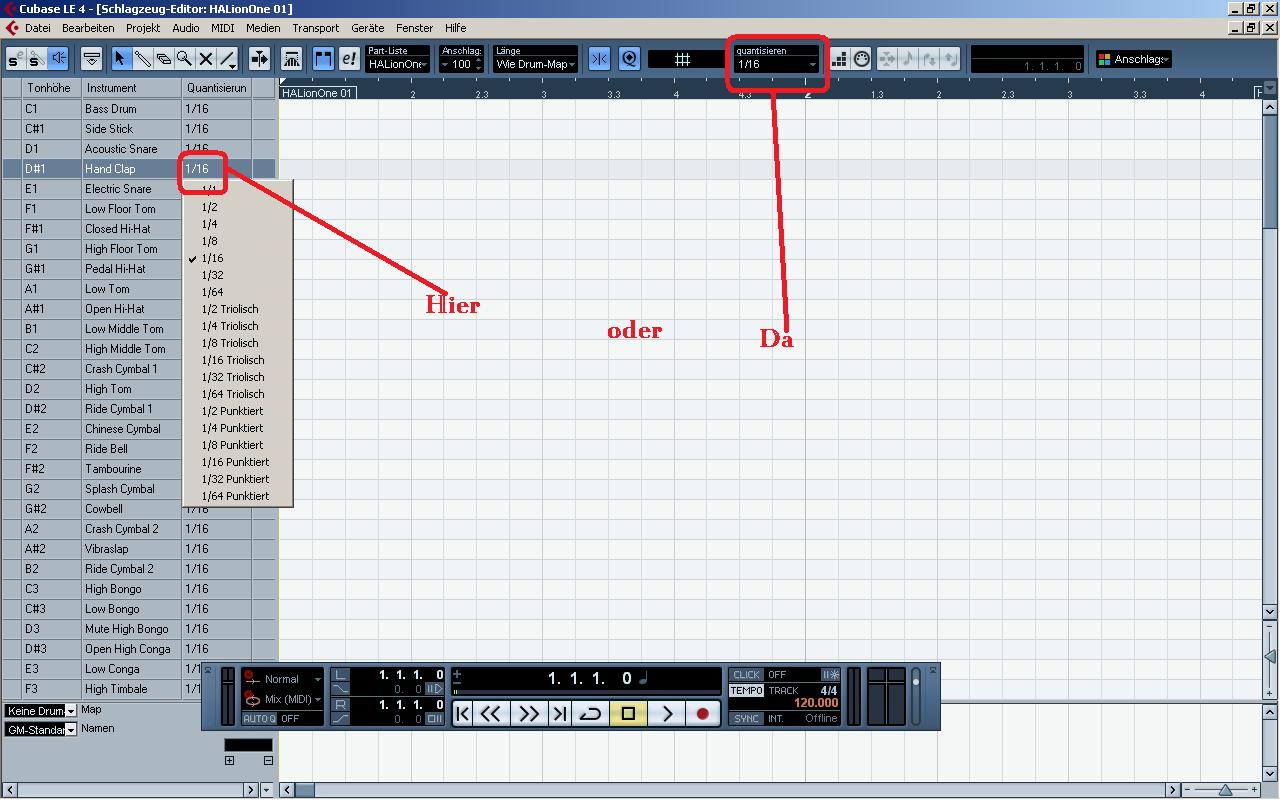Toggle Solo Instrument drum button
The image size is (1280, 800).
37,59
